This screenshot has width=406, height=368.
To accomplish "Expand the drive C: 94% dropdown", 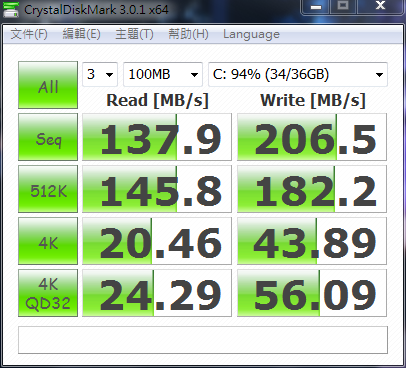I will (298, 74).
